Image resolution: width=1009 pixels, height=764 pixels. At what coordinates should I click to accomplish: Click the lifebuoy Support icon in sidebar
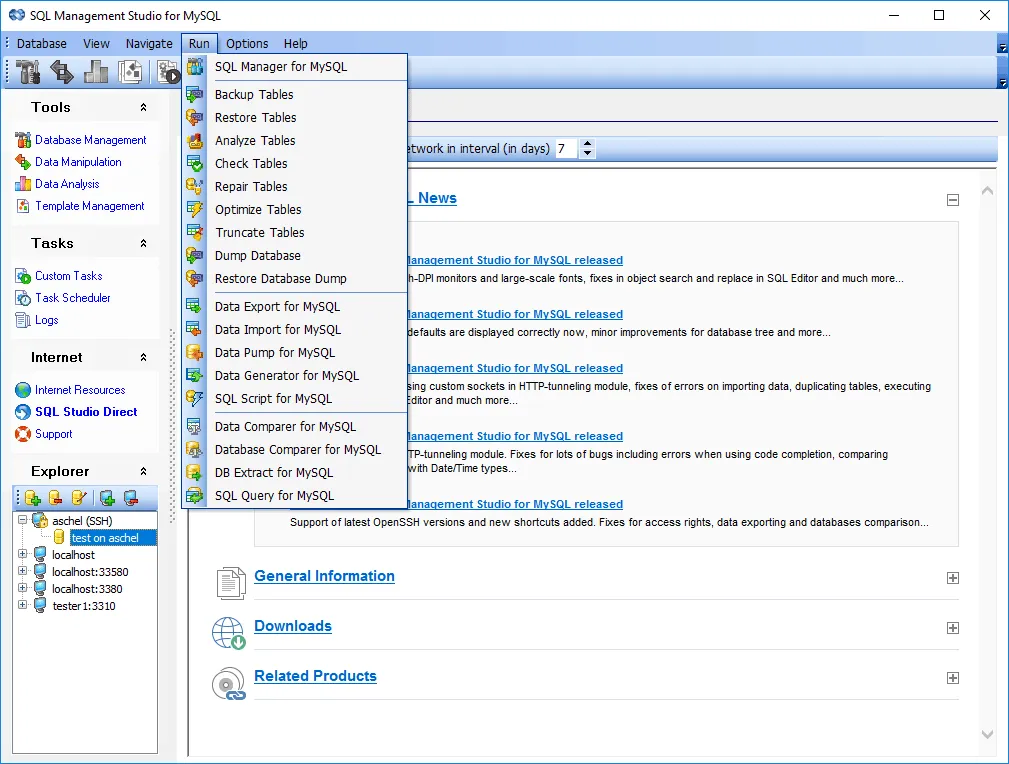(23, 434)
